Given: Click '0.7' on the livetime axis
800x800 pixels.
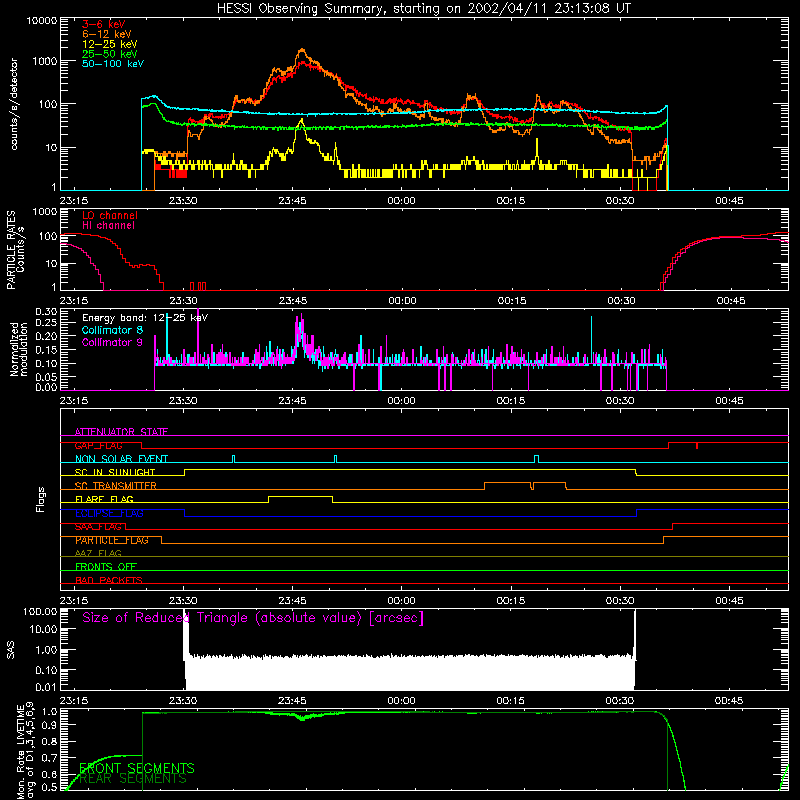Looking at the screenshot, I should [x=49, y=758].
